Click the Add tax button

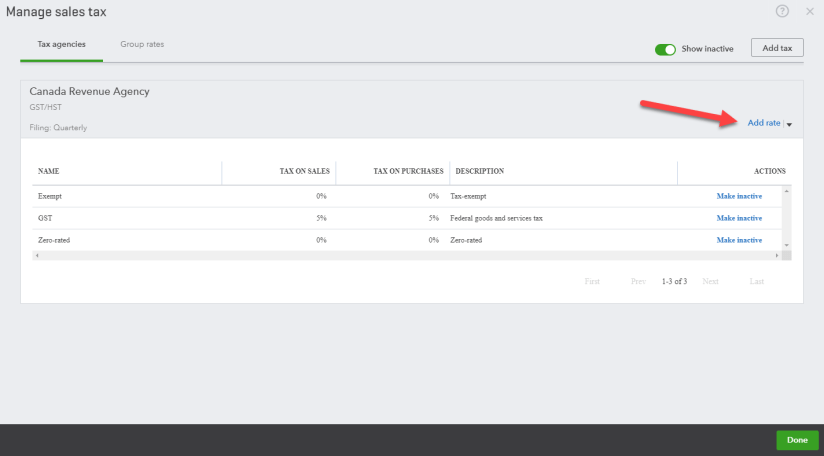click(777, 48)
